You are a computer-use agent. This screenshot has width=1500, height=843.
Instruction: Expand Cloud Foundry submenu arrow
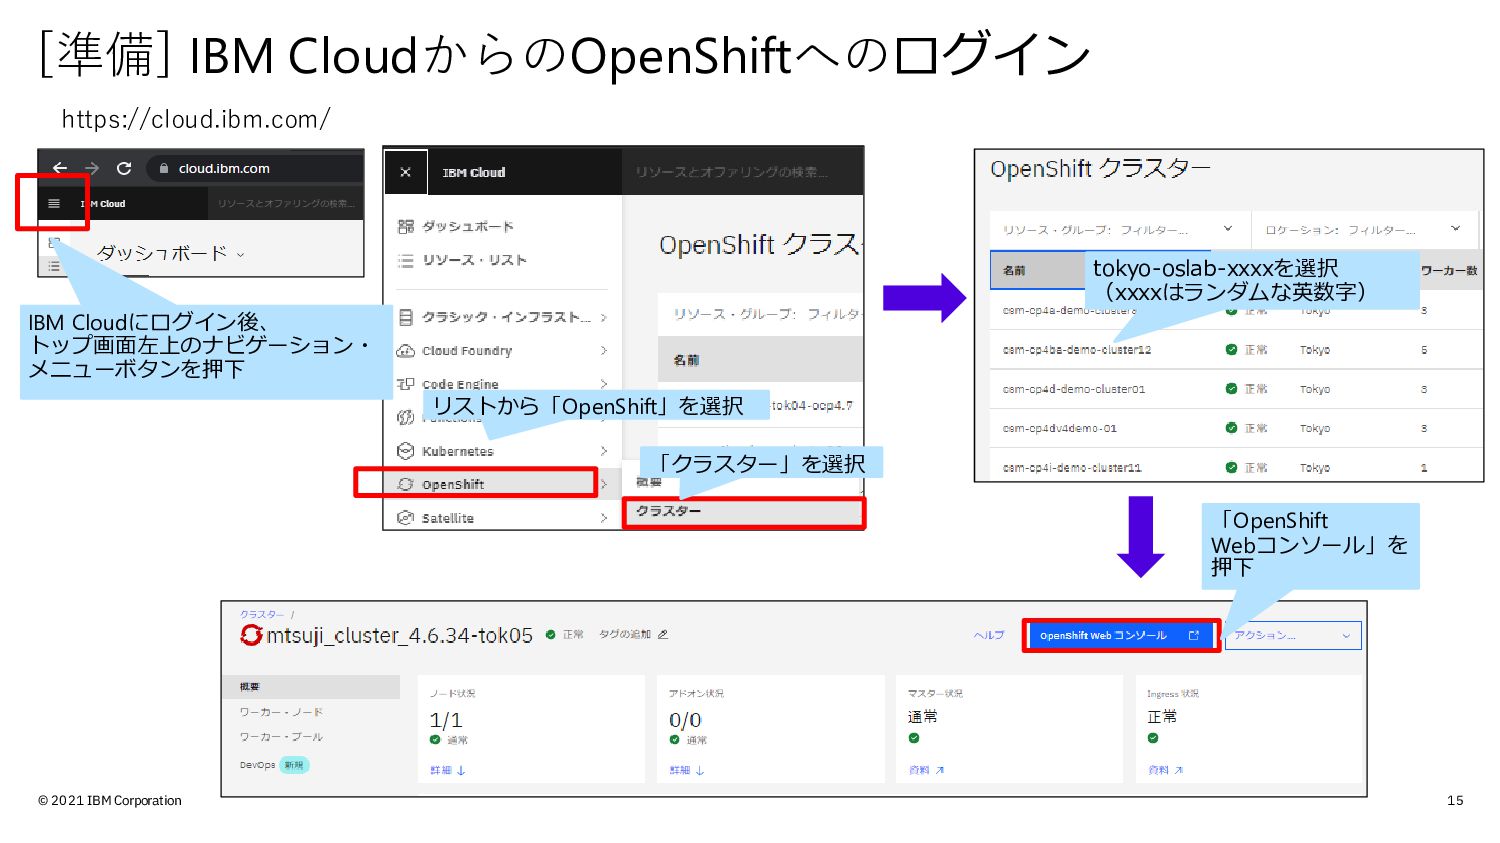[603, 351]
